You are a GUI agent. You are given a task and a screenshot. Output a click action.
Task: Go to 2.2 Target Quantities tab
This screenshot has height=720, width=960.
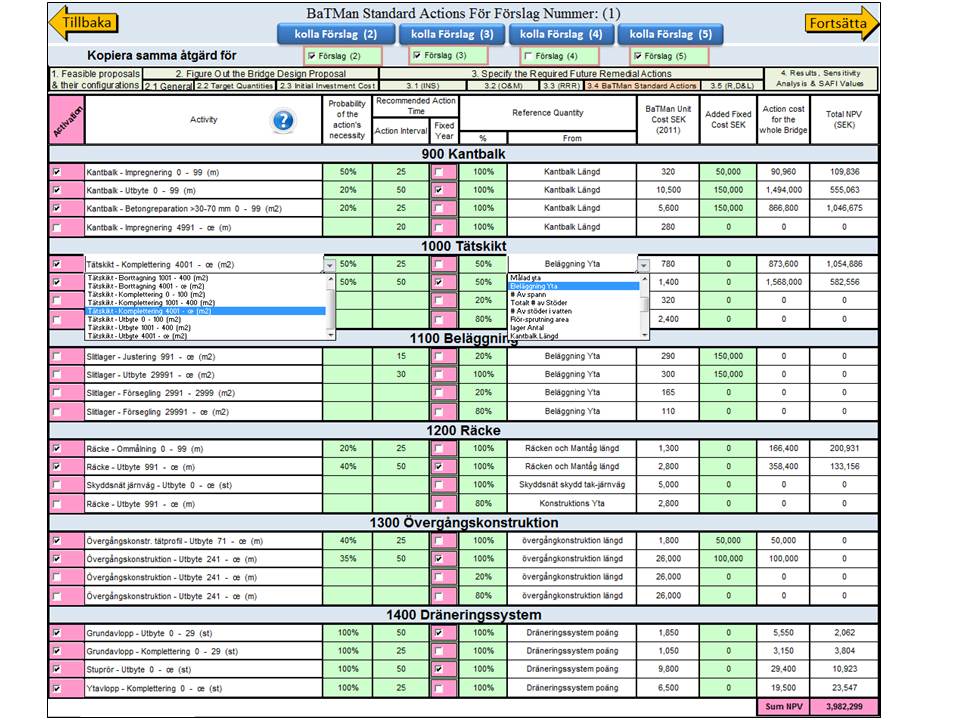[x=235, y=86]
